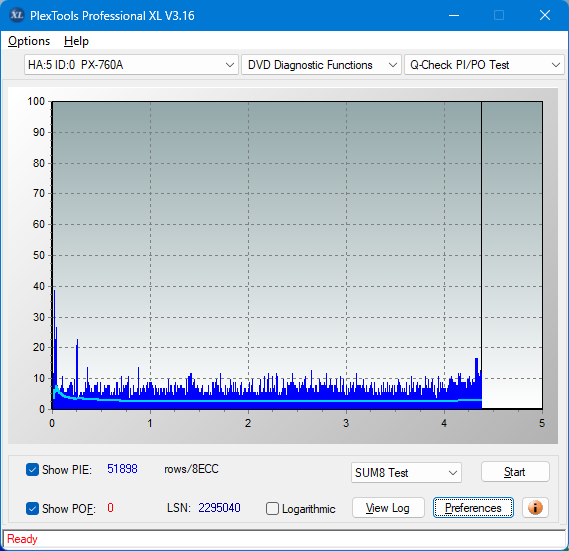Click the Start button

tap(515, 472)
